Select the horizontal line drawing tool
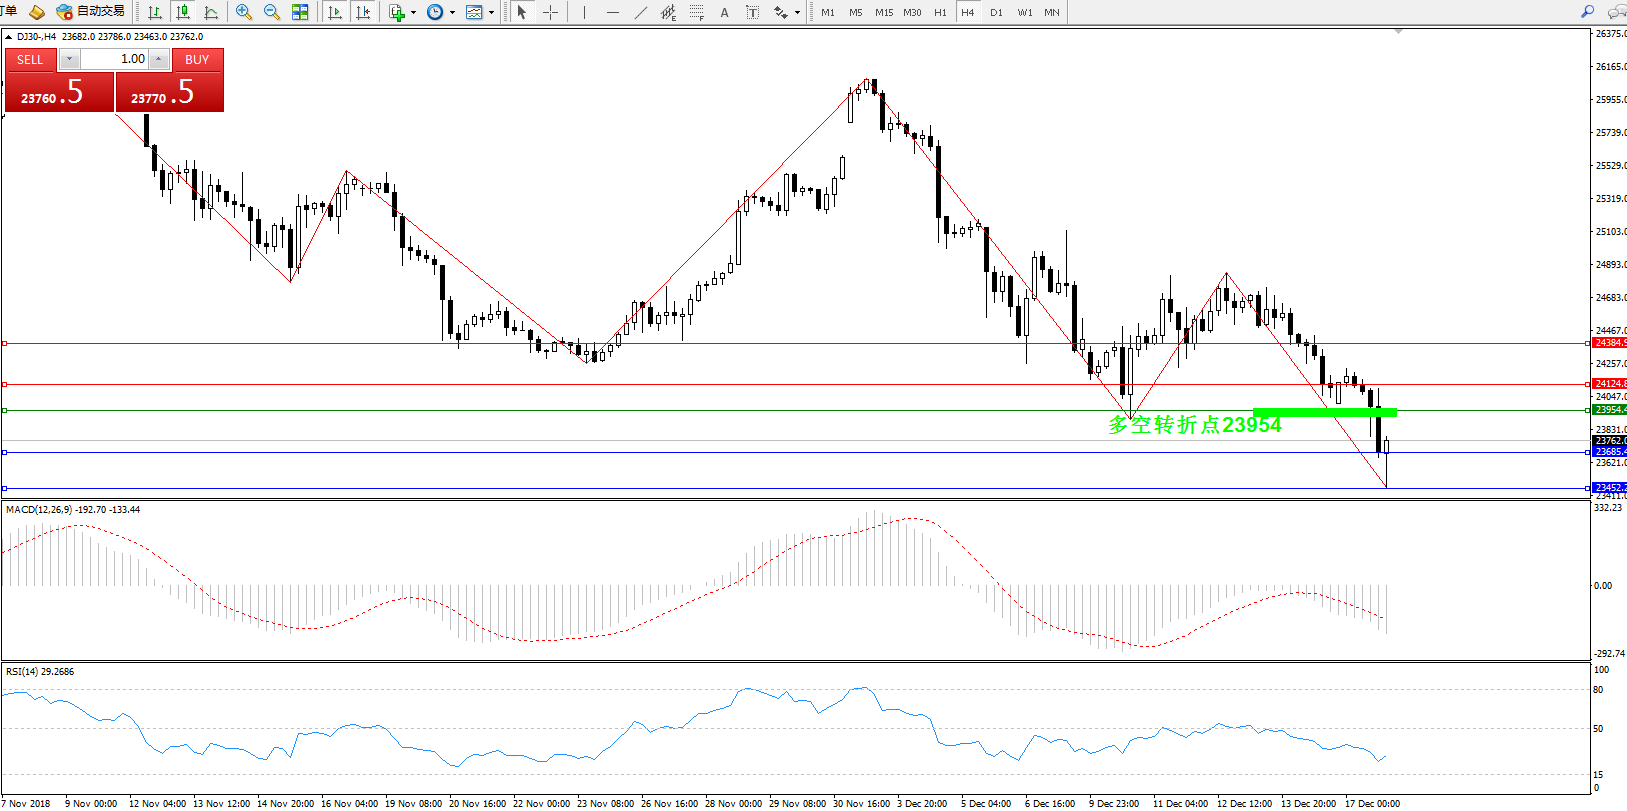Screen dimensions: 1627x811 click(613, 12)
